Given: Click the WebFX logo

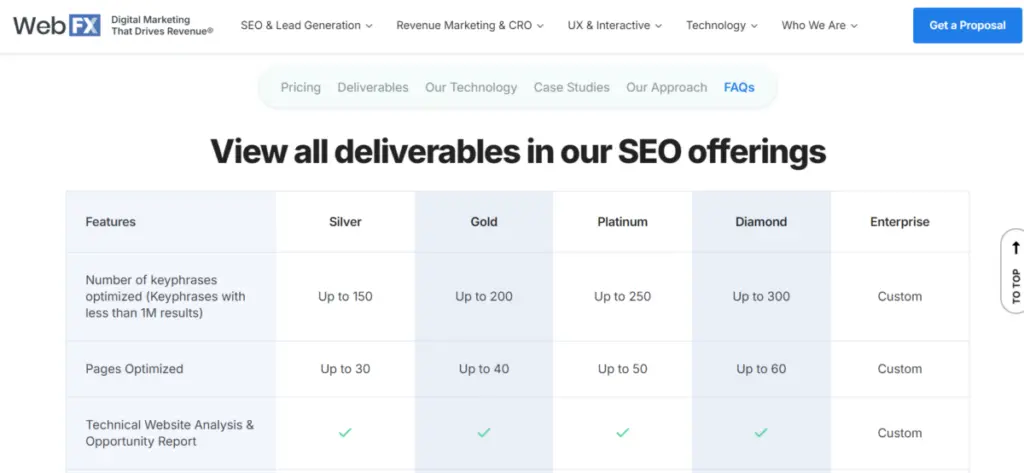Looking at the screenshot, I should pyautogui.click(x=57, y=25).
